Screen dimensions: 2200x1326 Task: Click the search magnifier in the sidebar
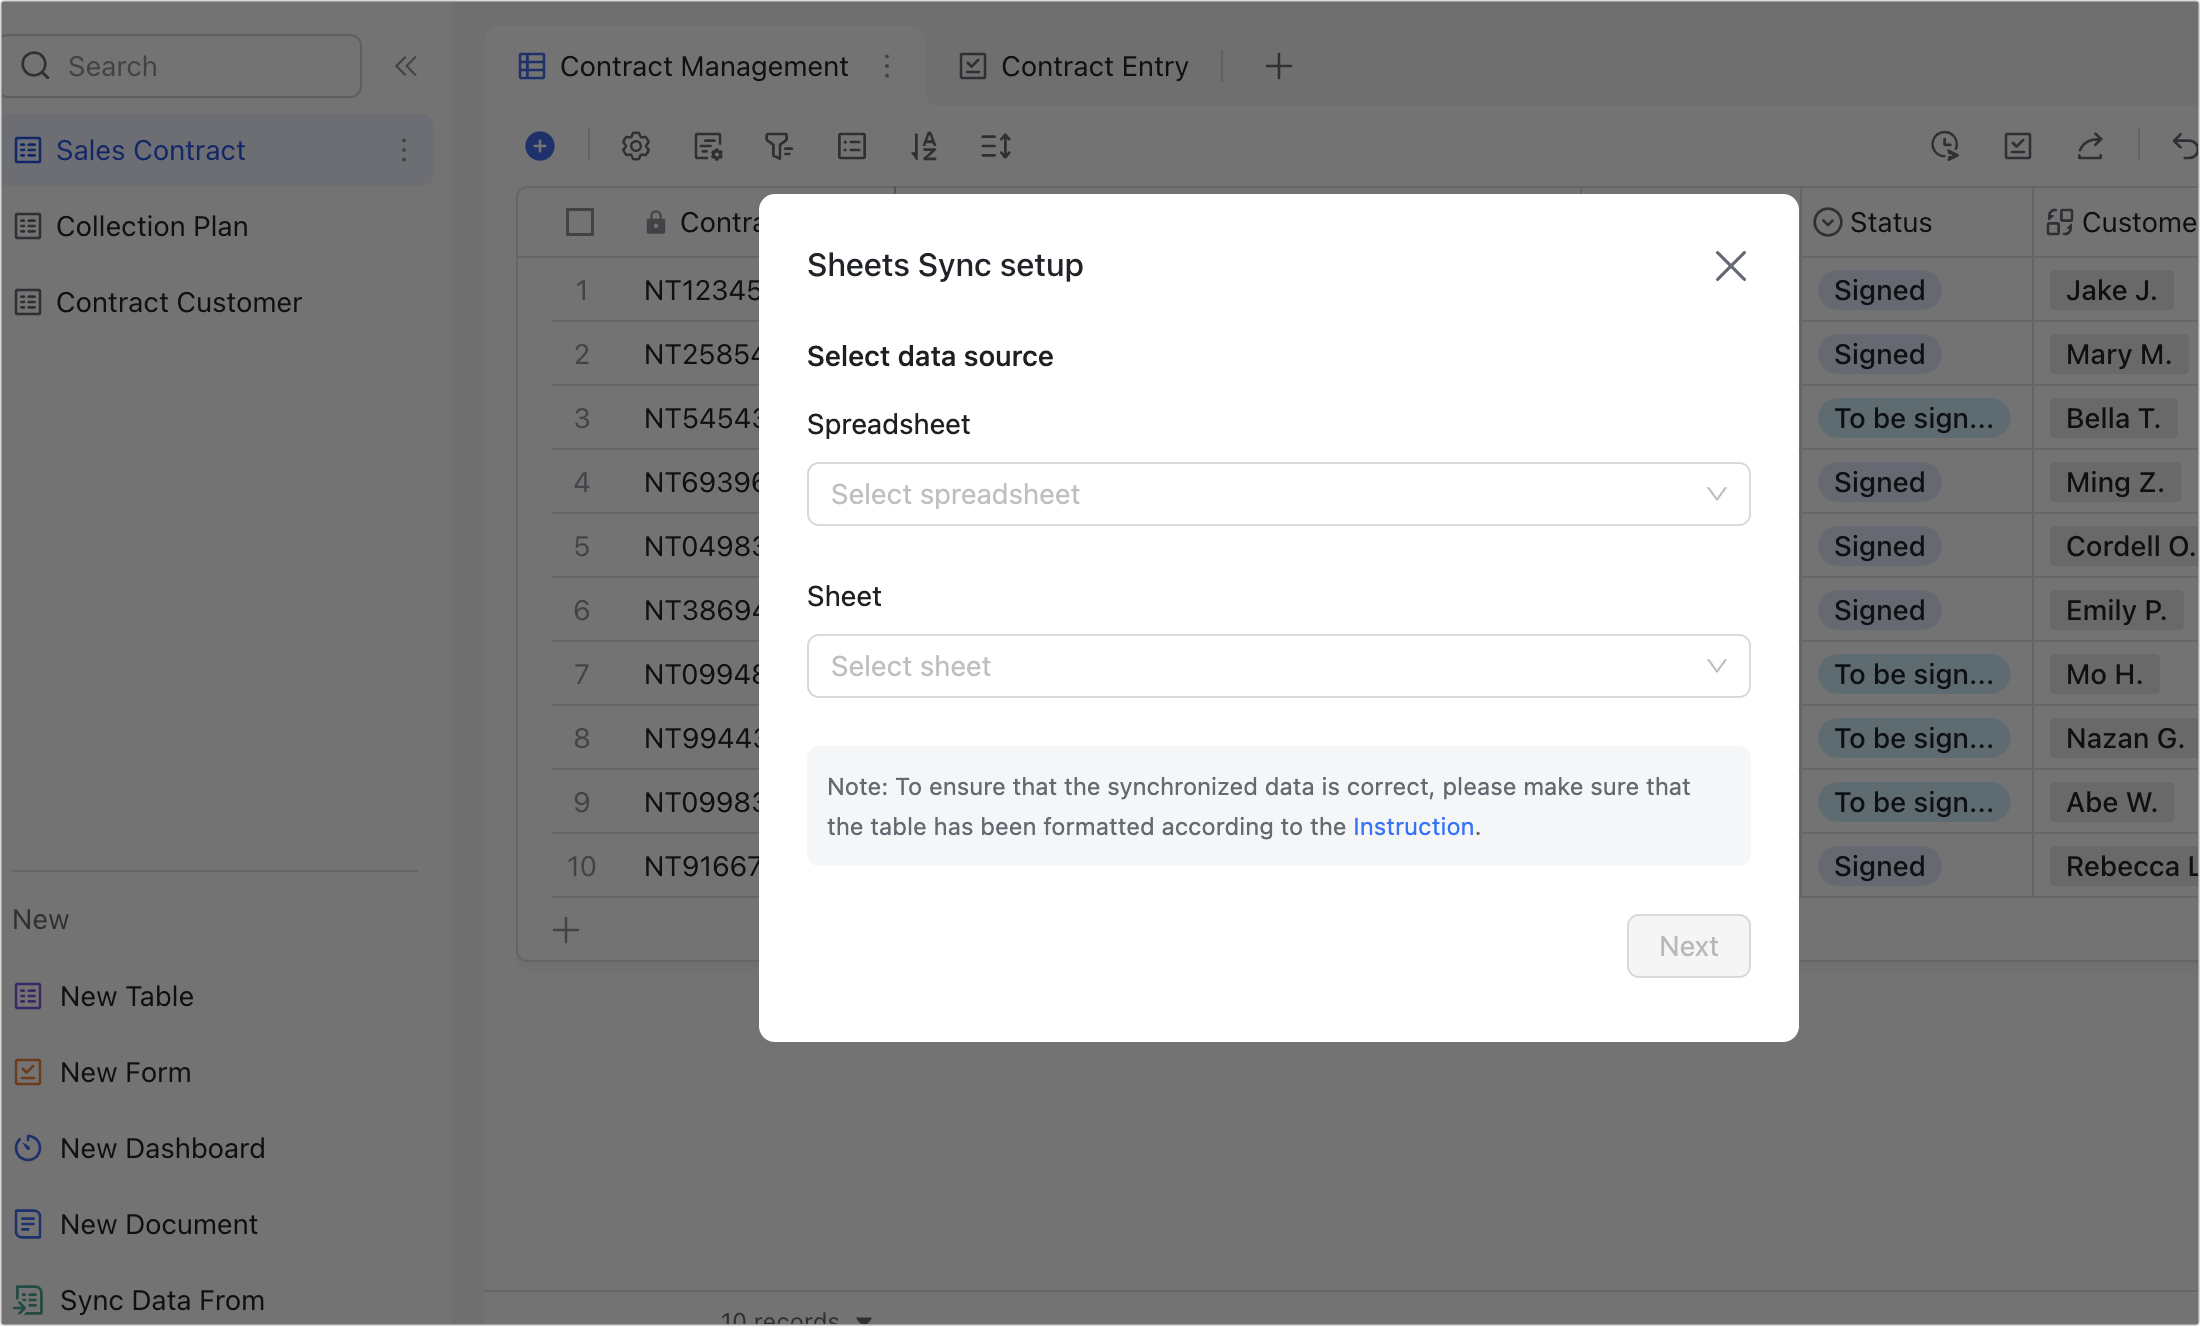(x=36, y=65)
